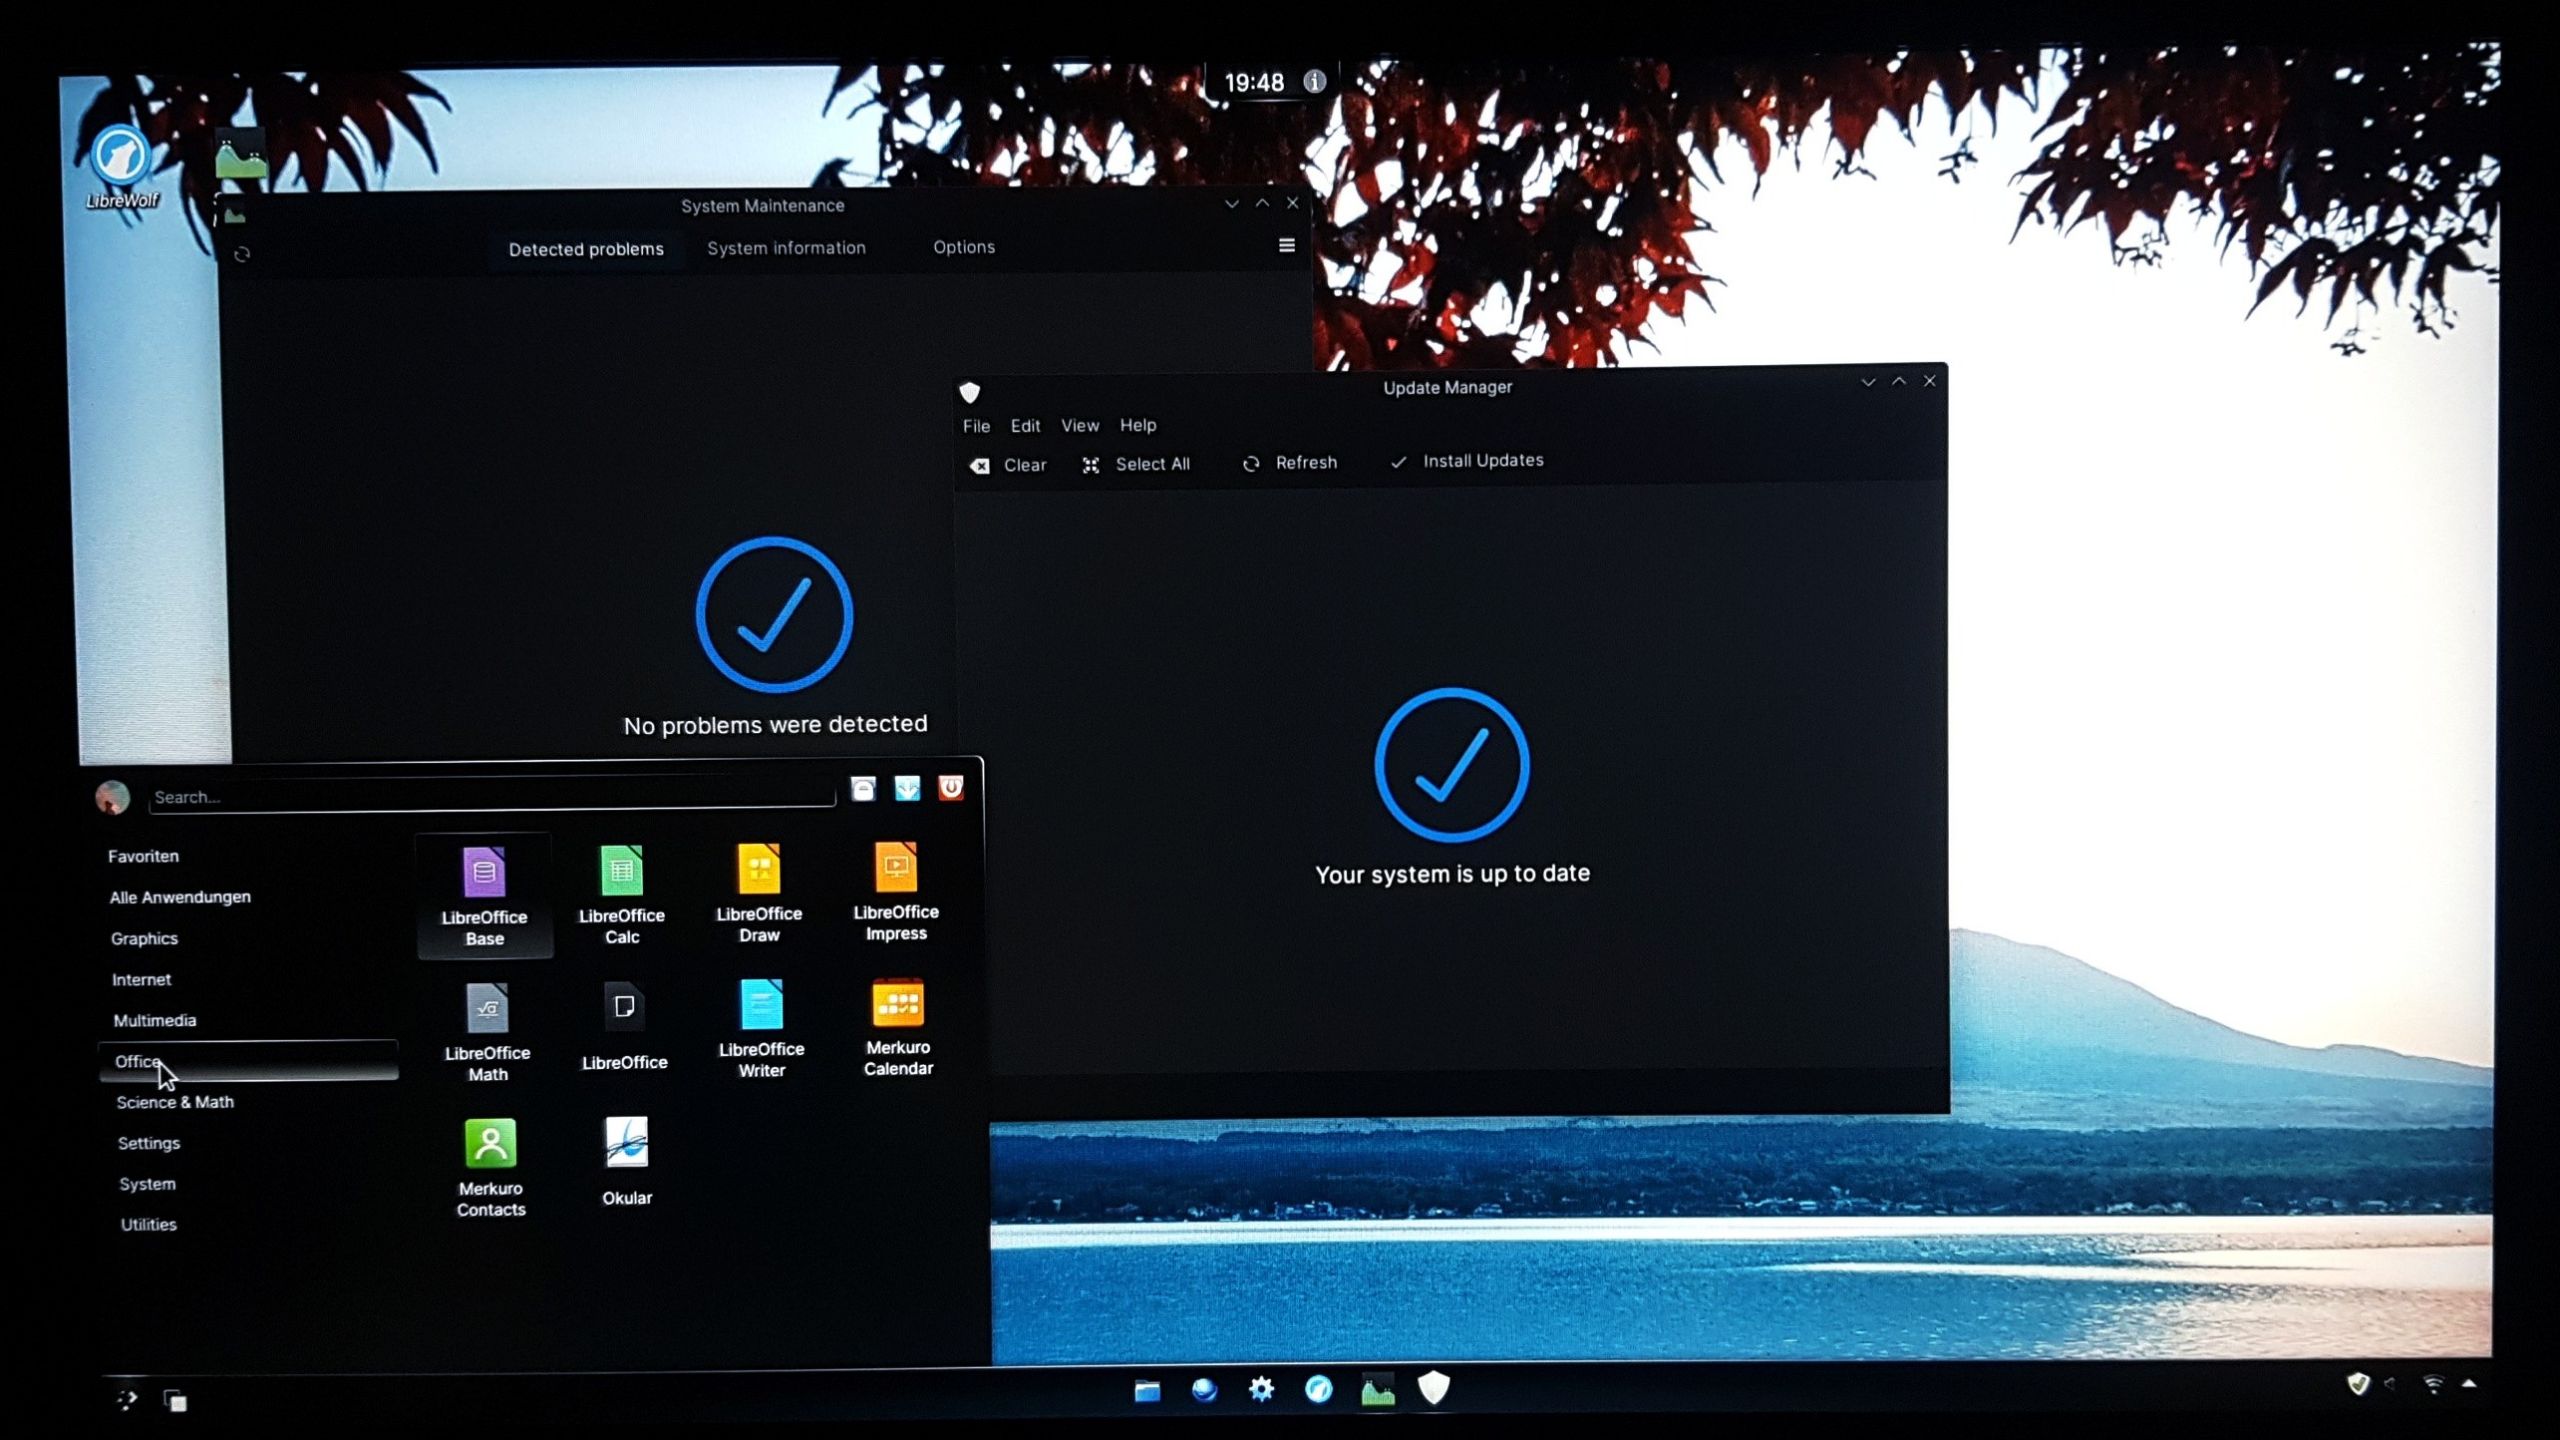The width and height of the screenshot is (2560, 1440).
Task: Select the Favoriten category
Action: [143, 856]
